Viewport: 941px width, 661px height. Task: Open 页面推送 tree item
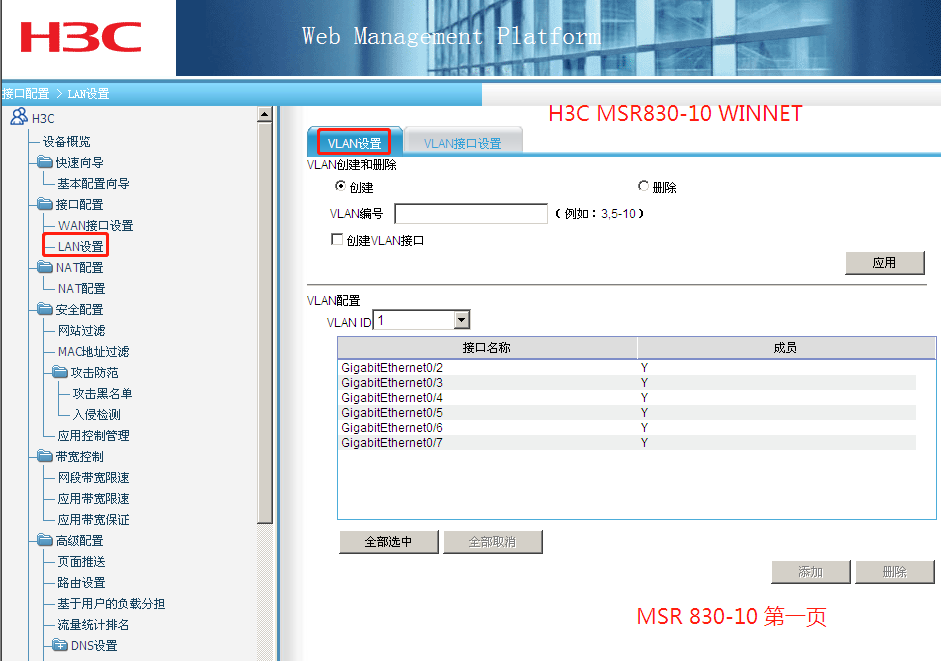(82, 562)
